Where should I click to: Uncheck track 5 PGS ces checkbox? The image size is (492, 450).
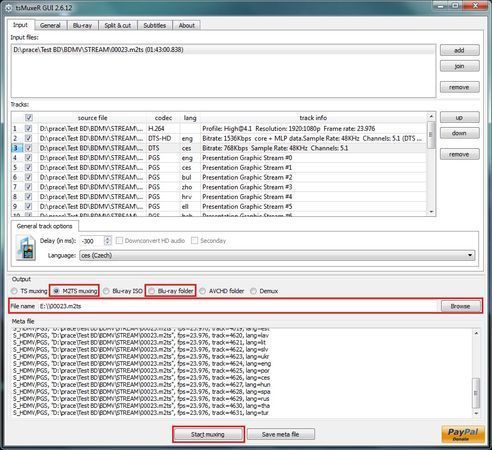(29, 167)
